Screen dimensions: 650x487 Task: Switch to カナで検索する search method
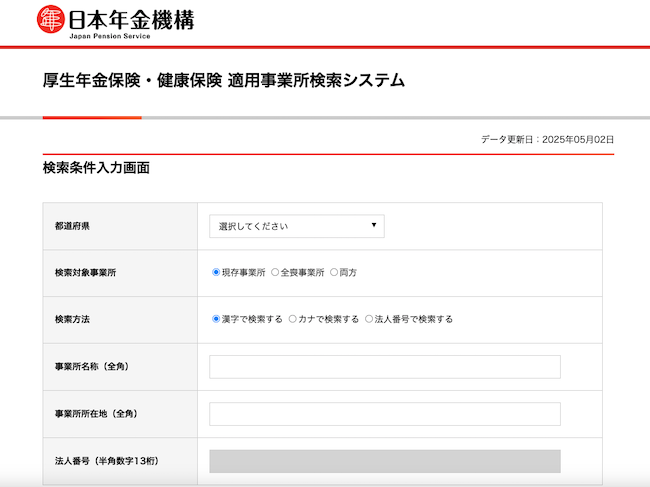[292, 319]
